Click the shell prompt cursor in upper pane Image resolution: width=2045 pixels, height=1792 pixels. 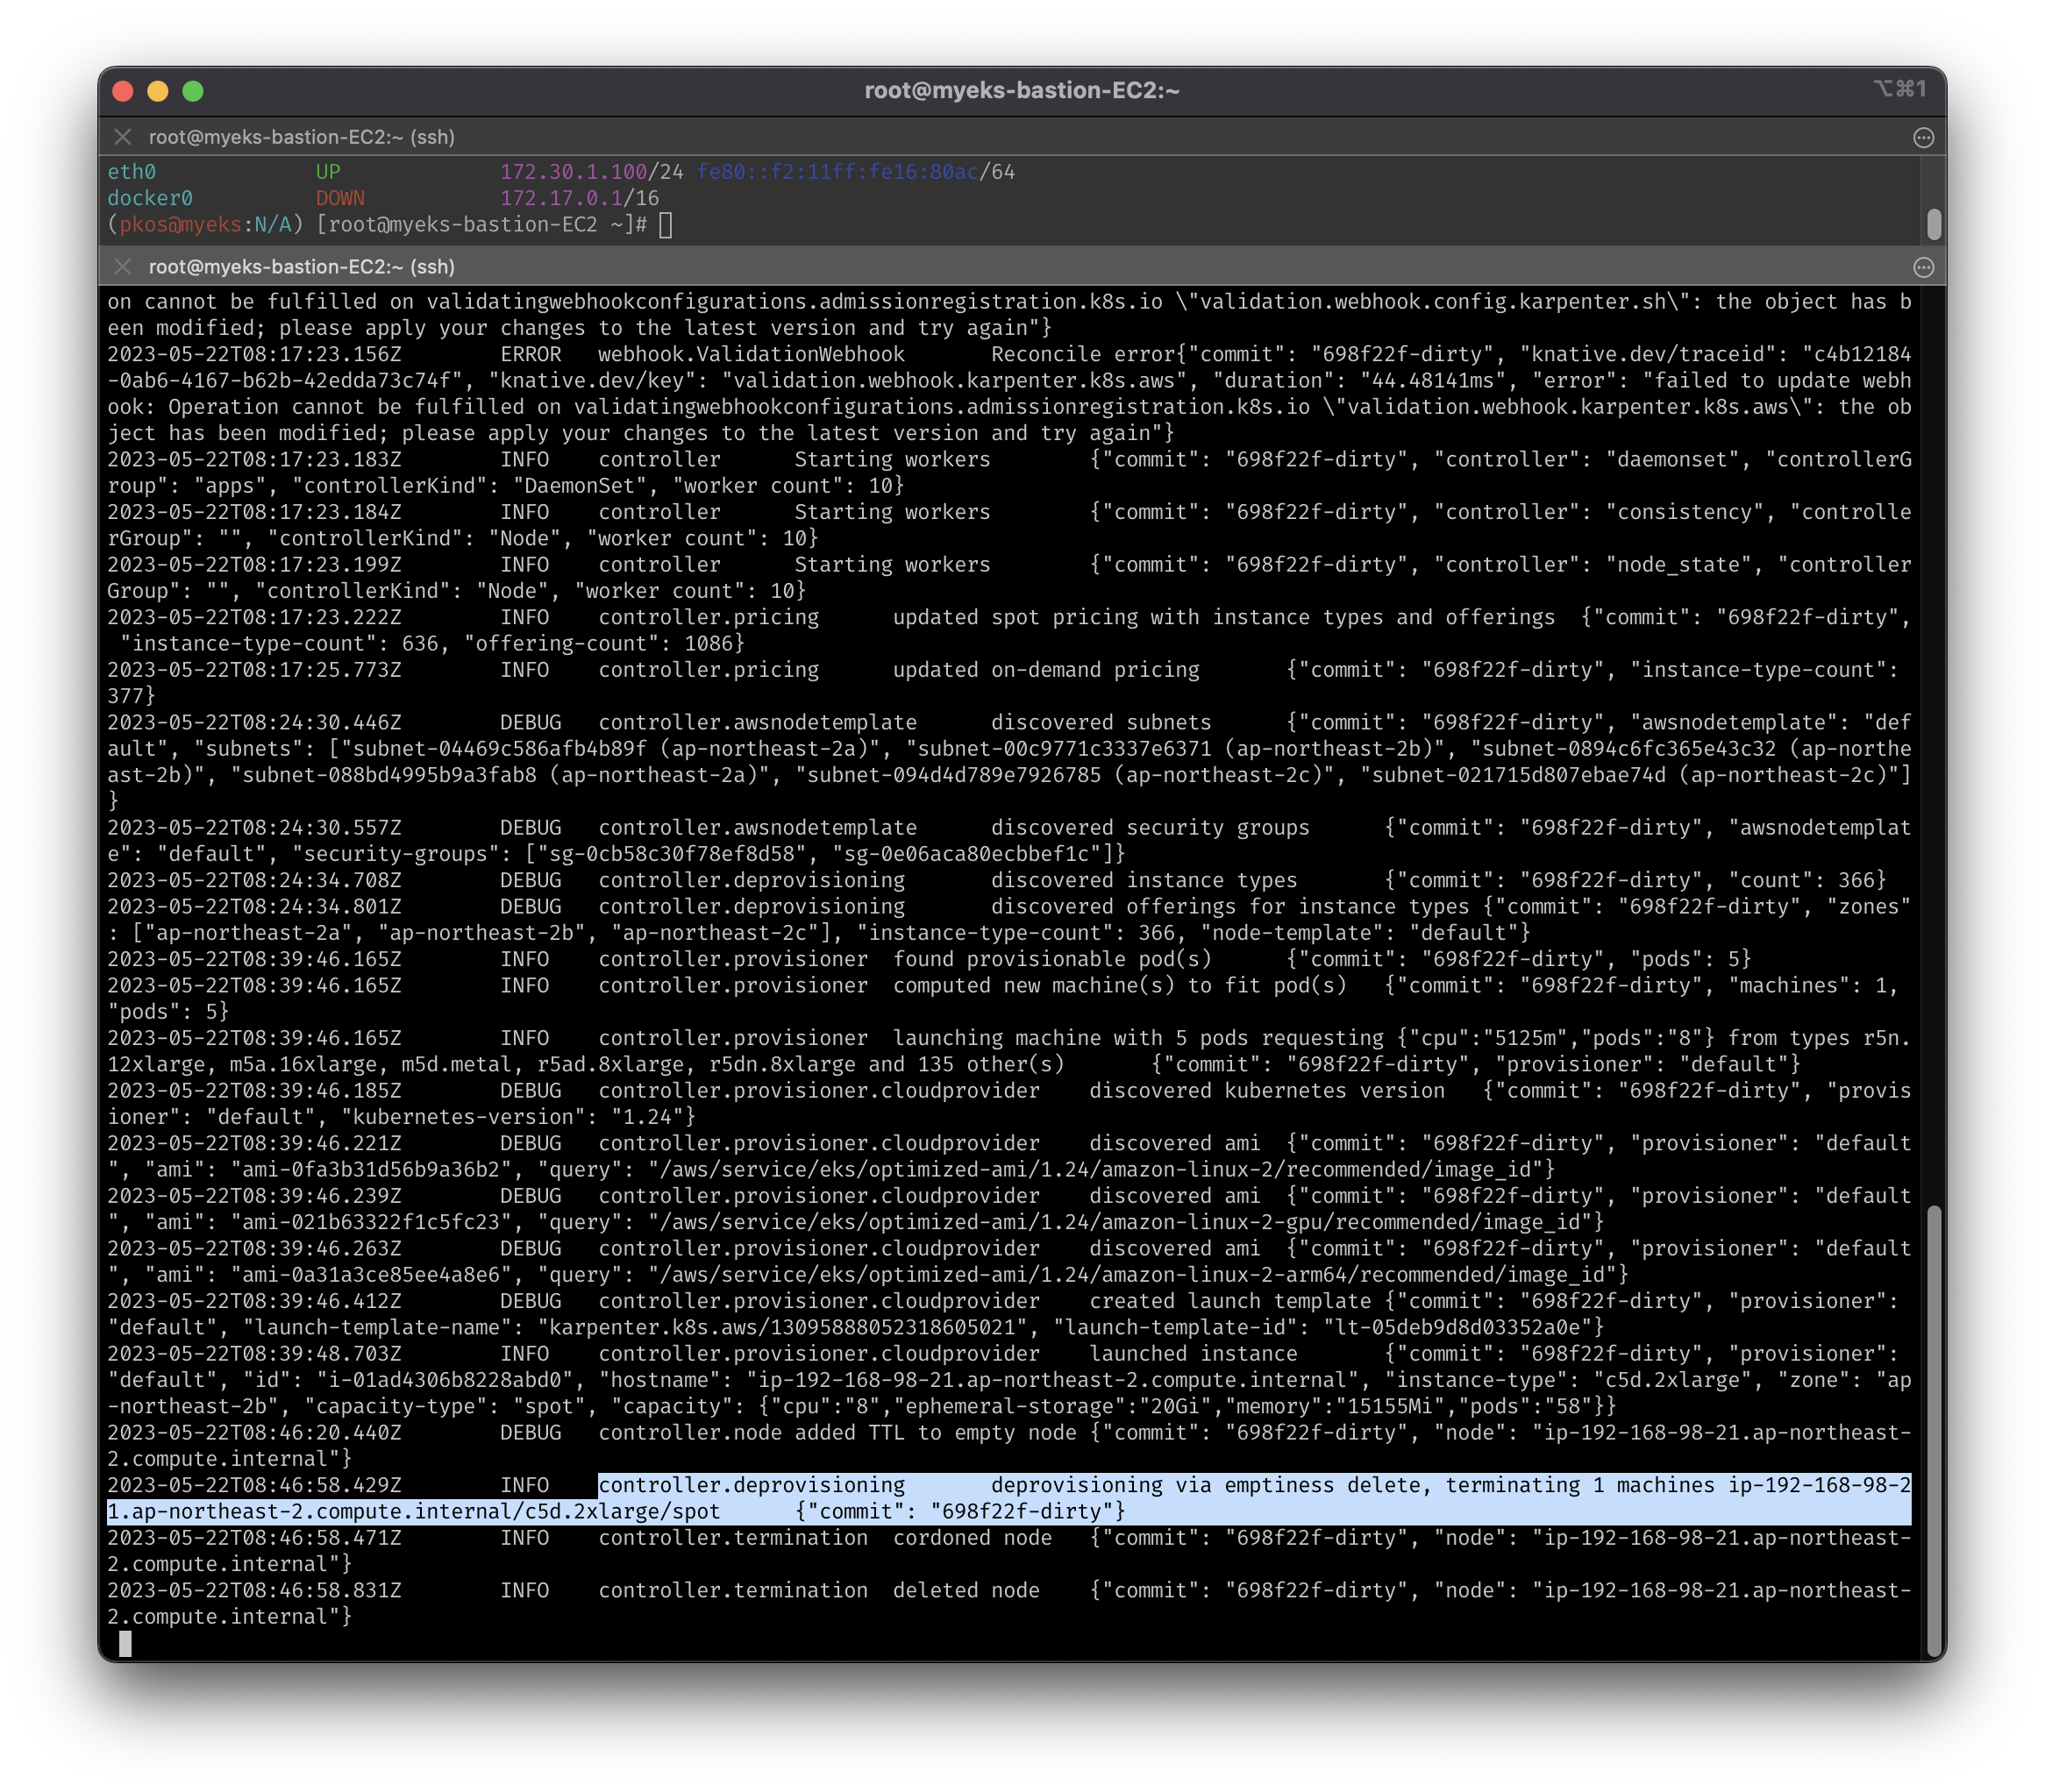pyautogui.click(x=666, y=225)
